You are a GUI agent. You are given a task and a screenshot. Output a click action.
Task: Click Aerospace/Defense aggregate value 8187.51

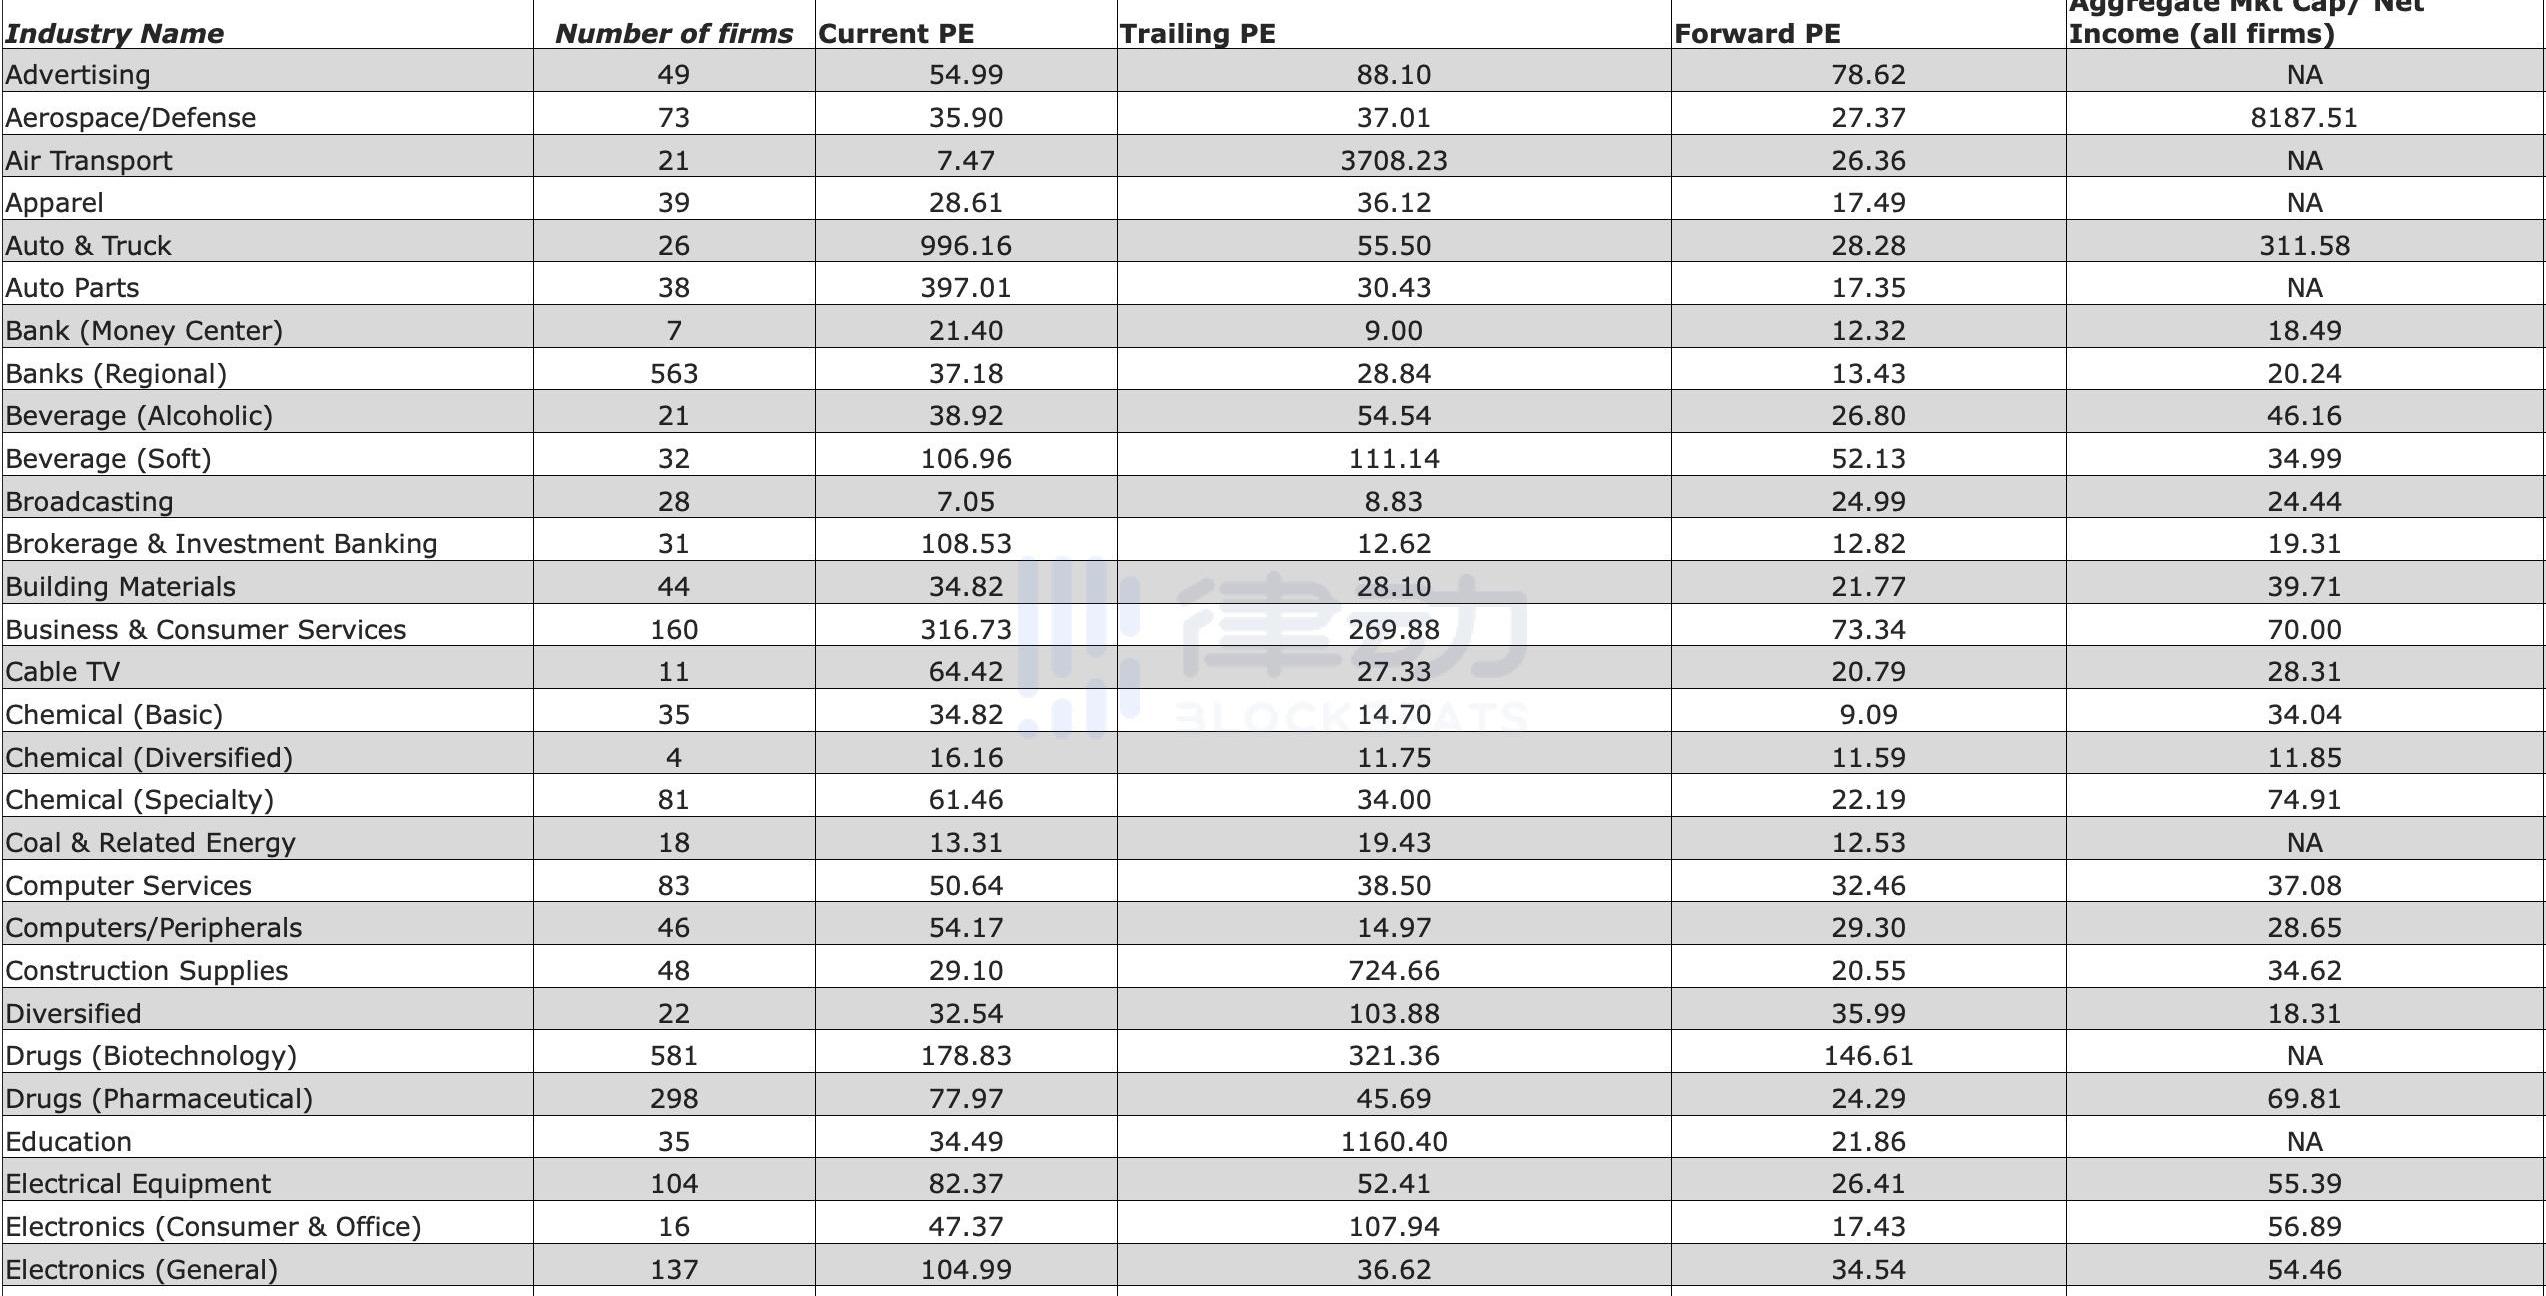pyautogui.click(x=2304, y=118)
